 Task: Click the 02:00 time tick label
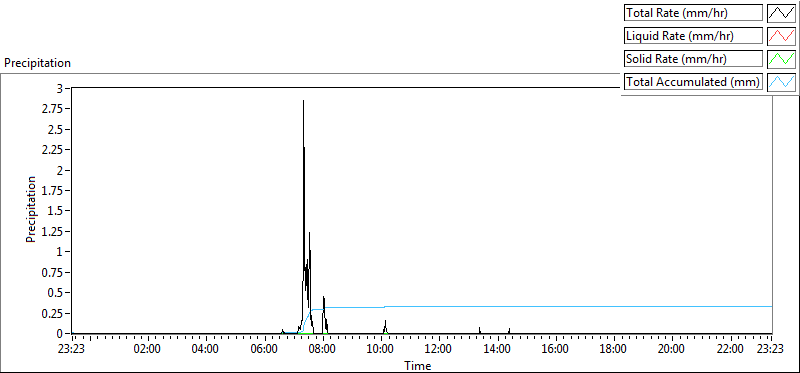coord(148,350)
